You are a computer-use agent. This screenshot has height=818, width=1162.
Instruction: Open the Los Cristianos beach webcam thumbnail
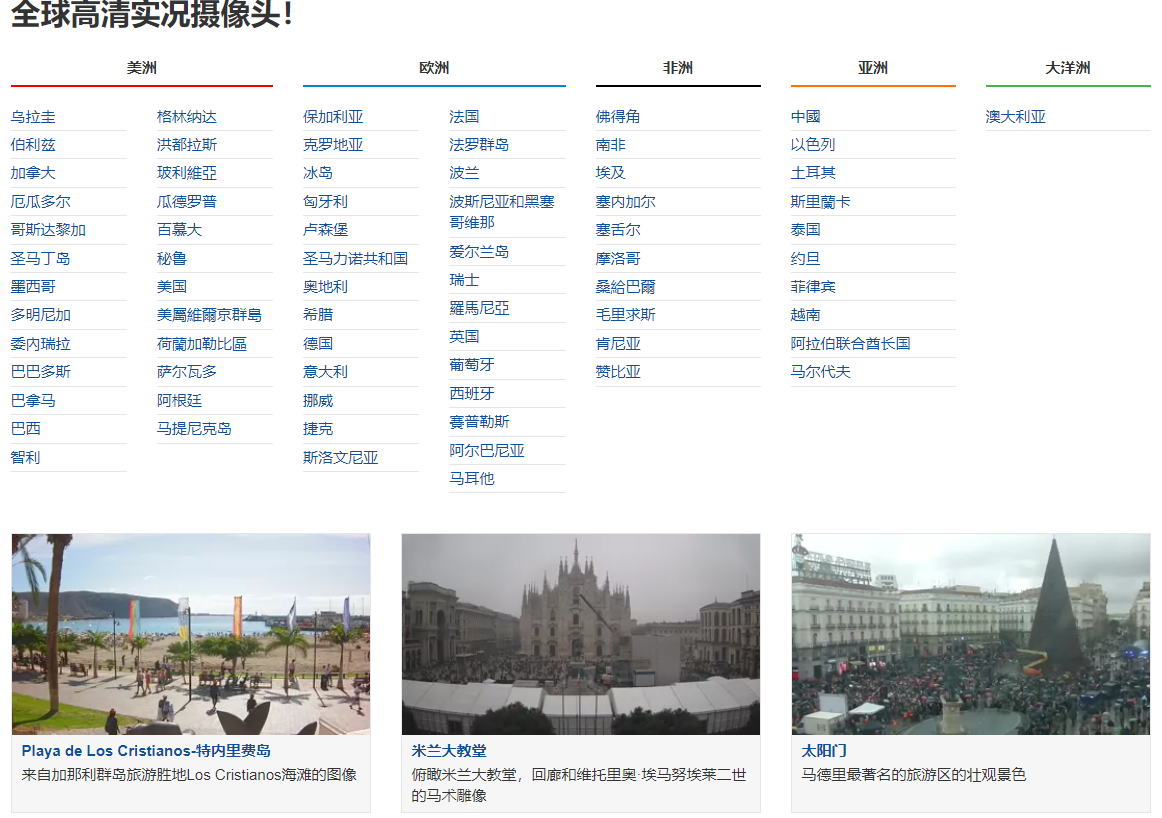click(191, 634)
